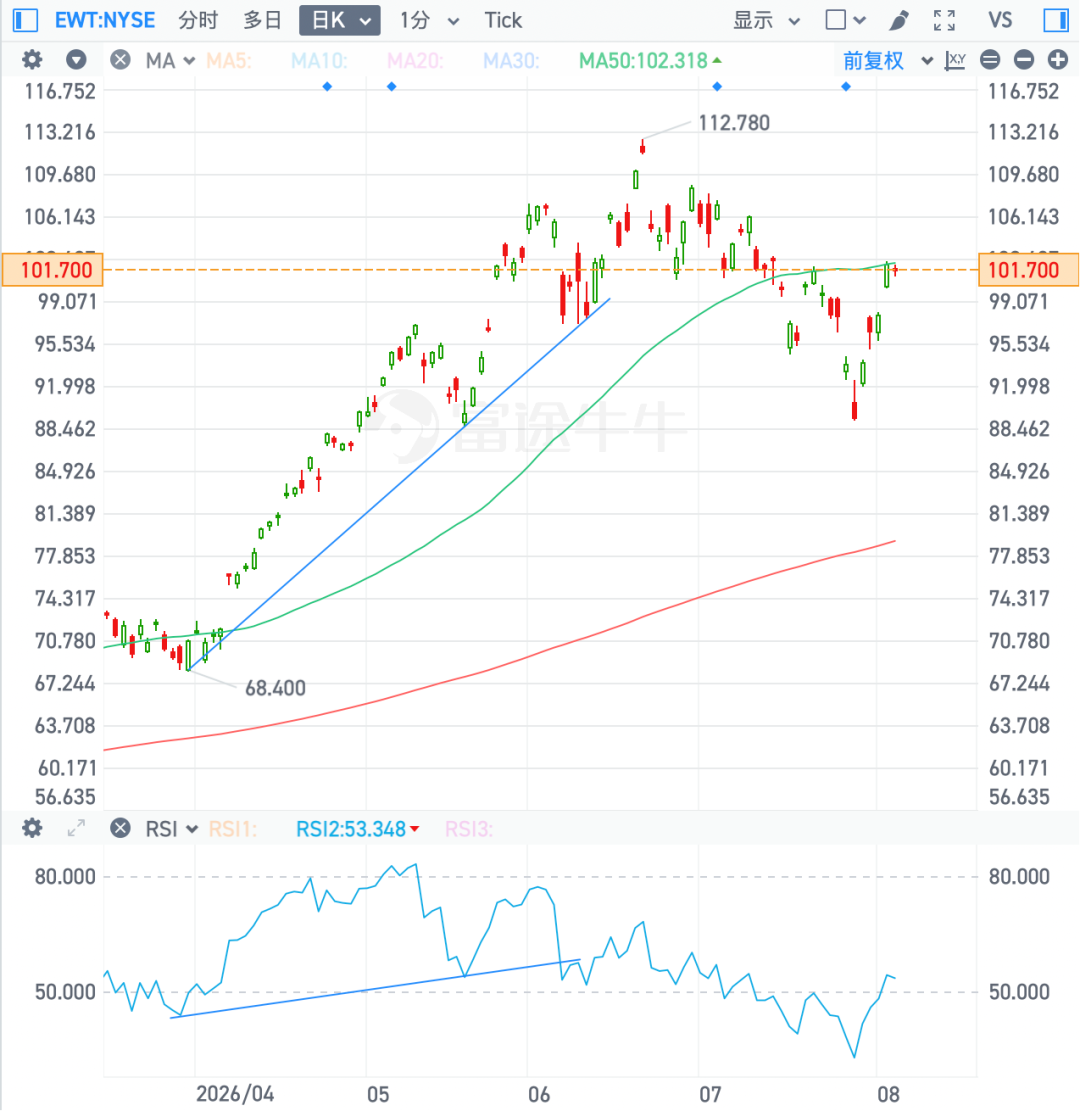Remove the RSI indicator
The image size is (1080, 1111).
click(120, 828)
